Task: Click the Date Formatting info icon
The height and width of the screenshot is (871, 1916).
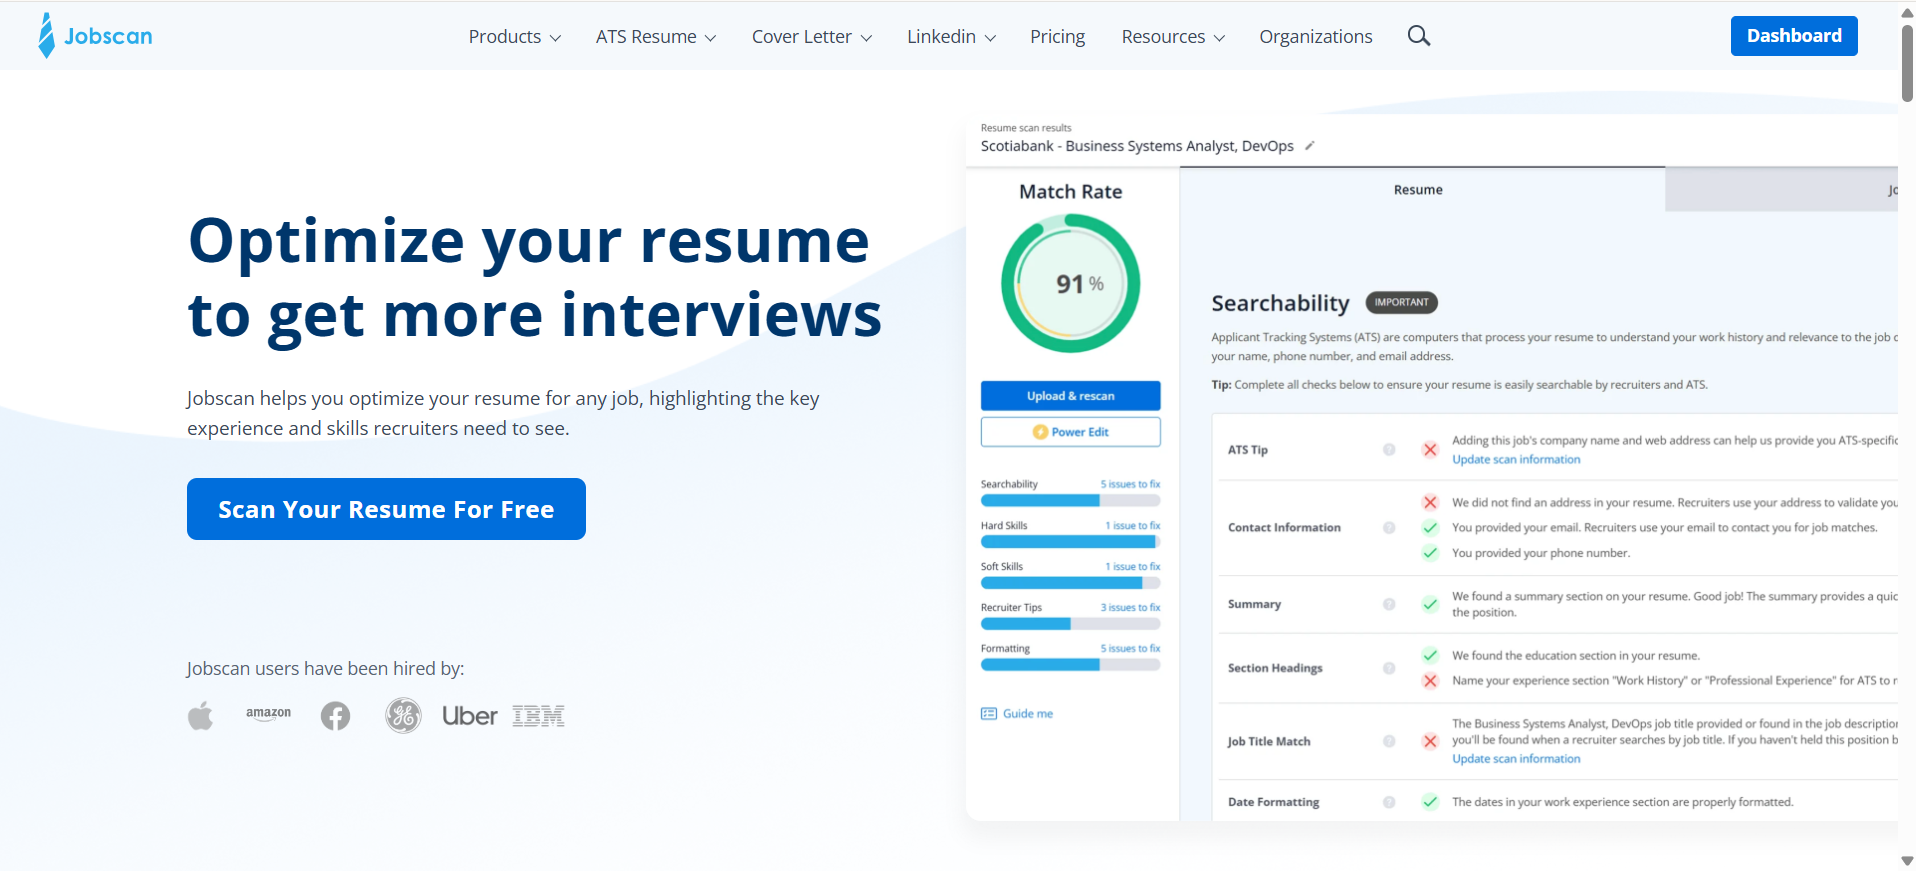Action: pos(1389,802)
